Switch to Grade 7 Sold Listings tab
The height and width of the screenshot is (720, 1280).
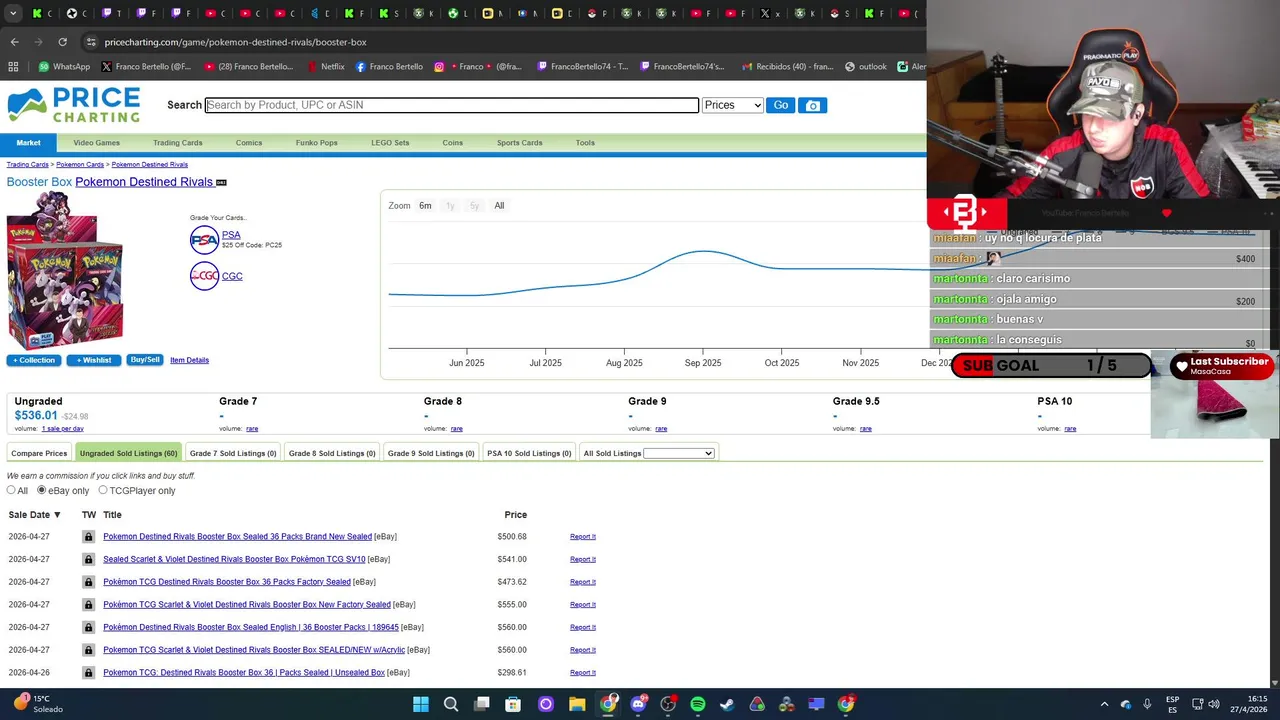pos(233,453)
